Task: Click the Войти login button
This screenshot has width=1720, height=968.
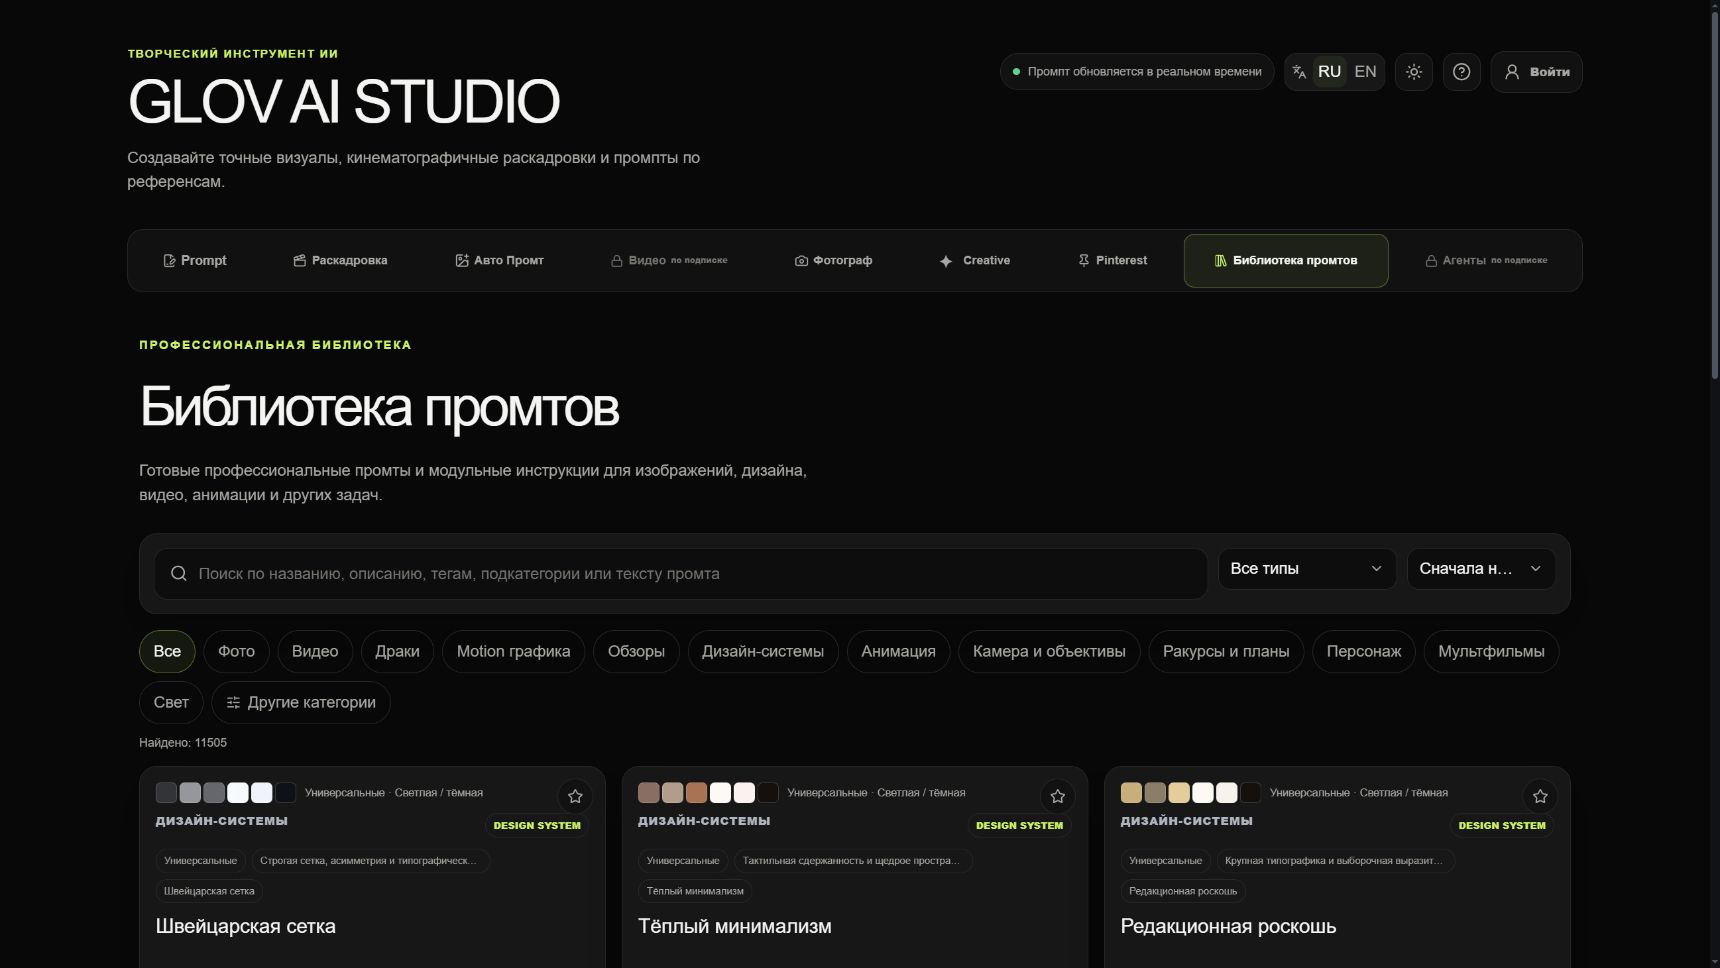Action: click(1536, 72)
